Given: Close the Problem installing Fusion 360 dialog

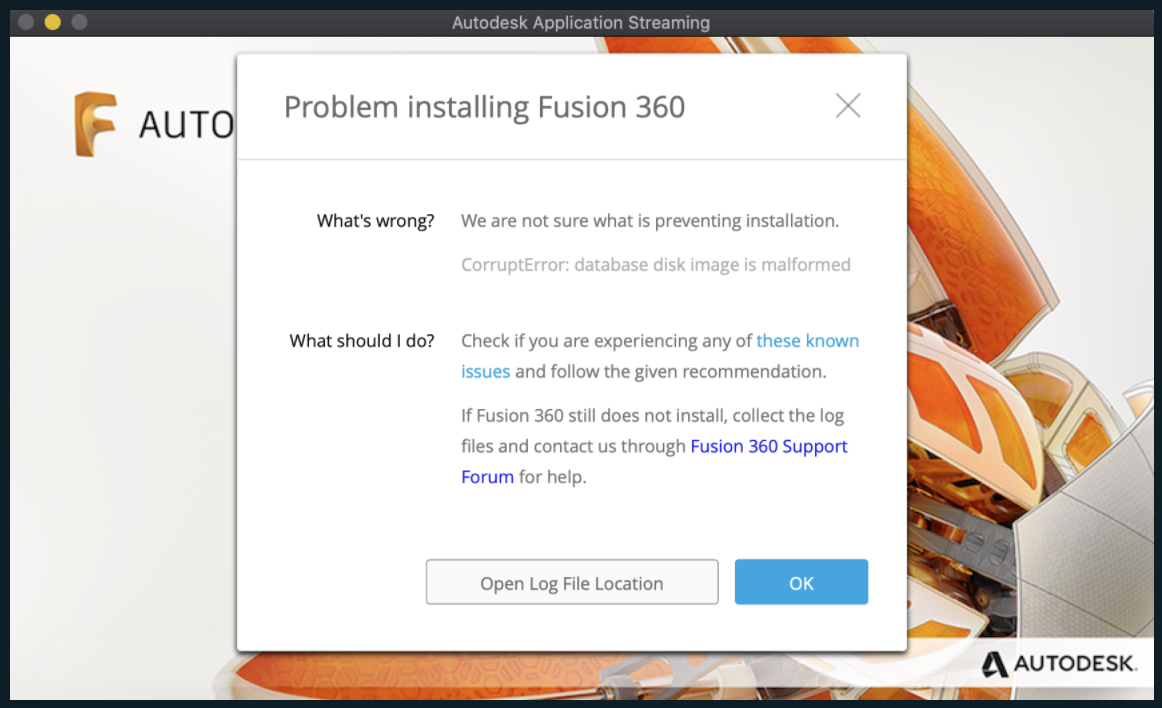Looking at the screenshot, I should (848, 106).
